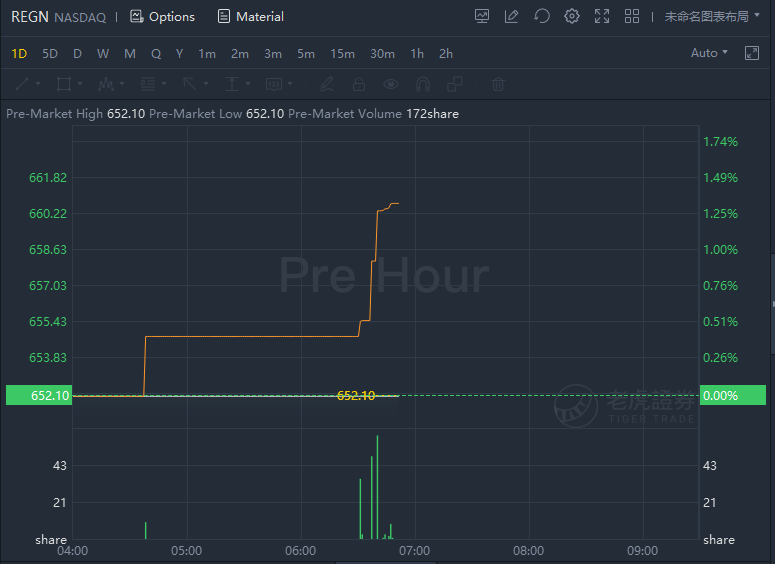
Task: Open the Auto scale dropdown
Action: pos(709,52)
